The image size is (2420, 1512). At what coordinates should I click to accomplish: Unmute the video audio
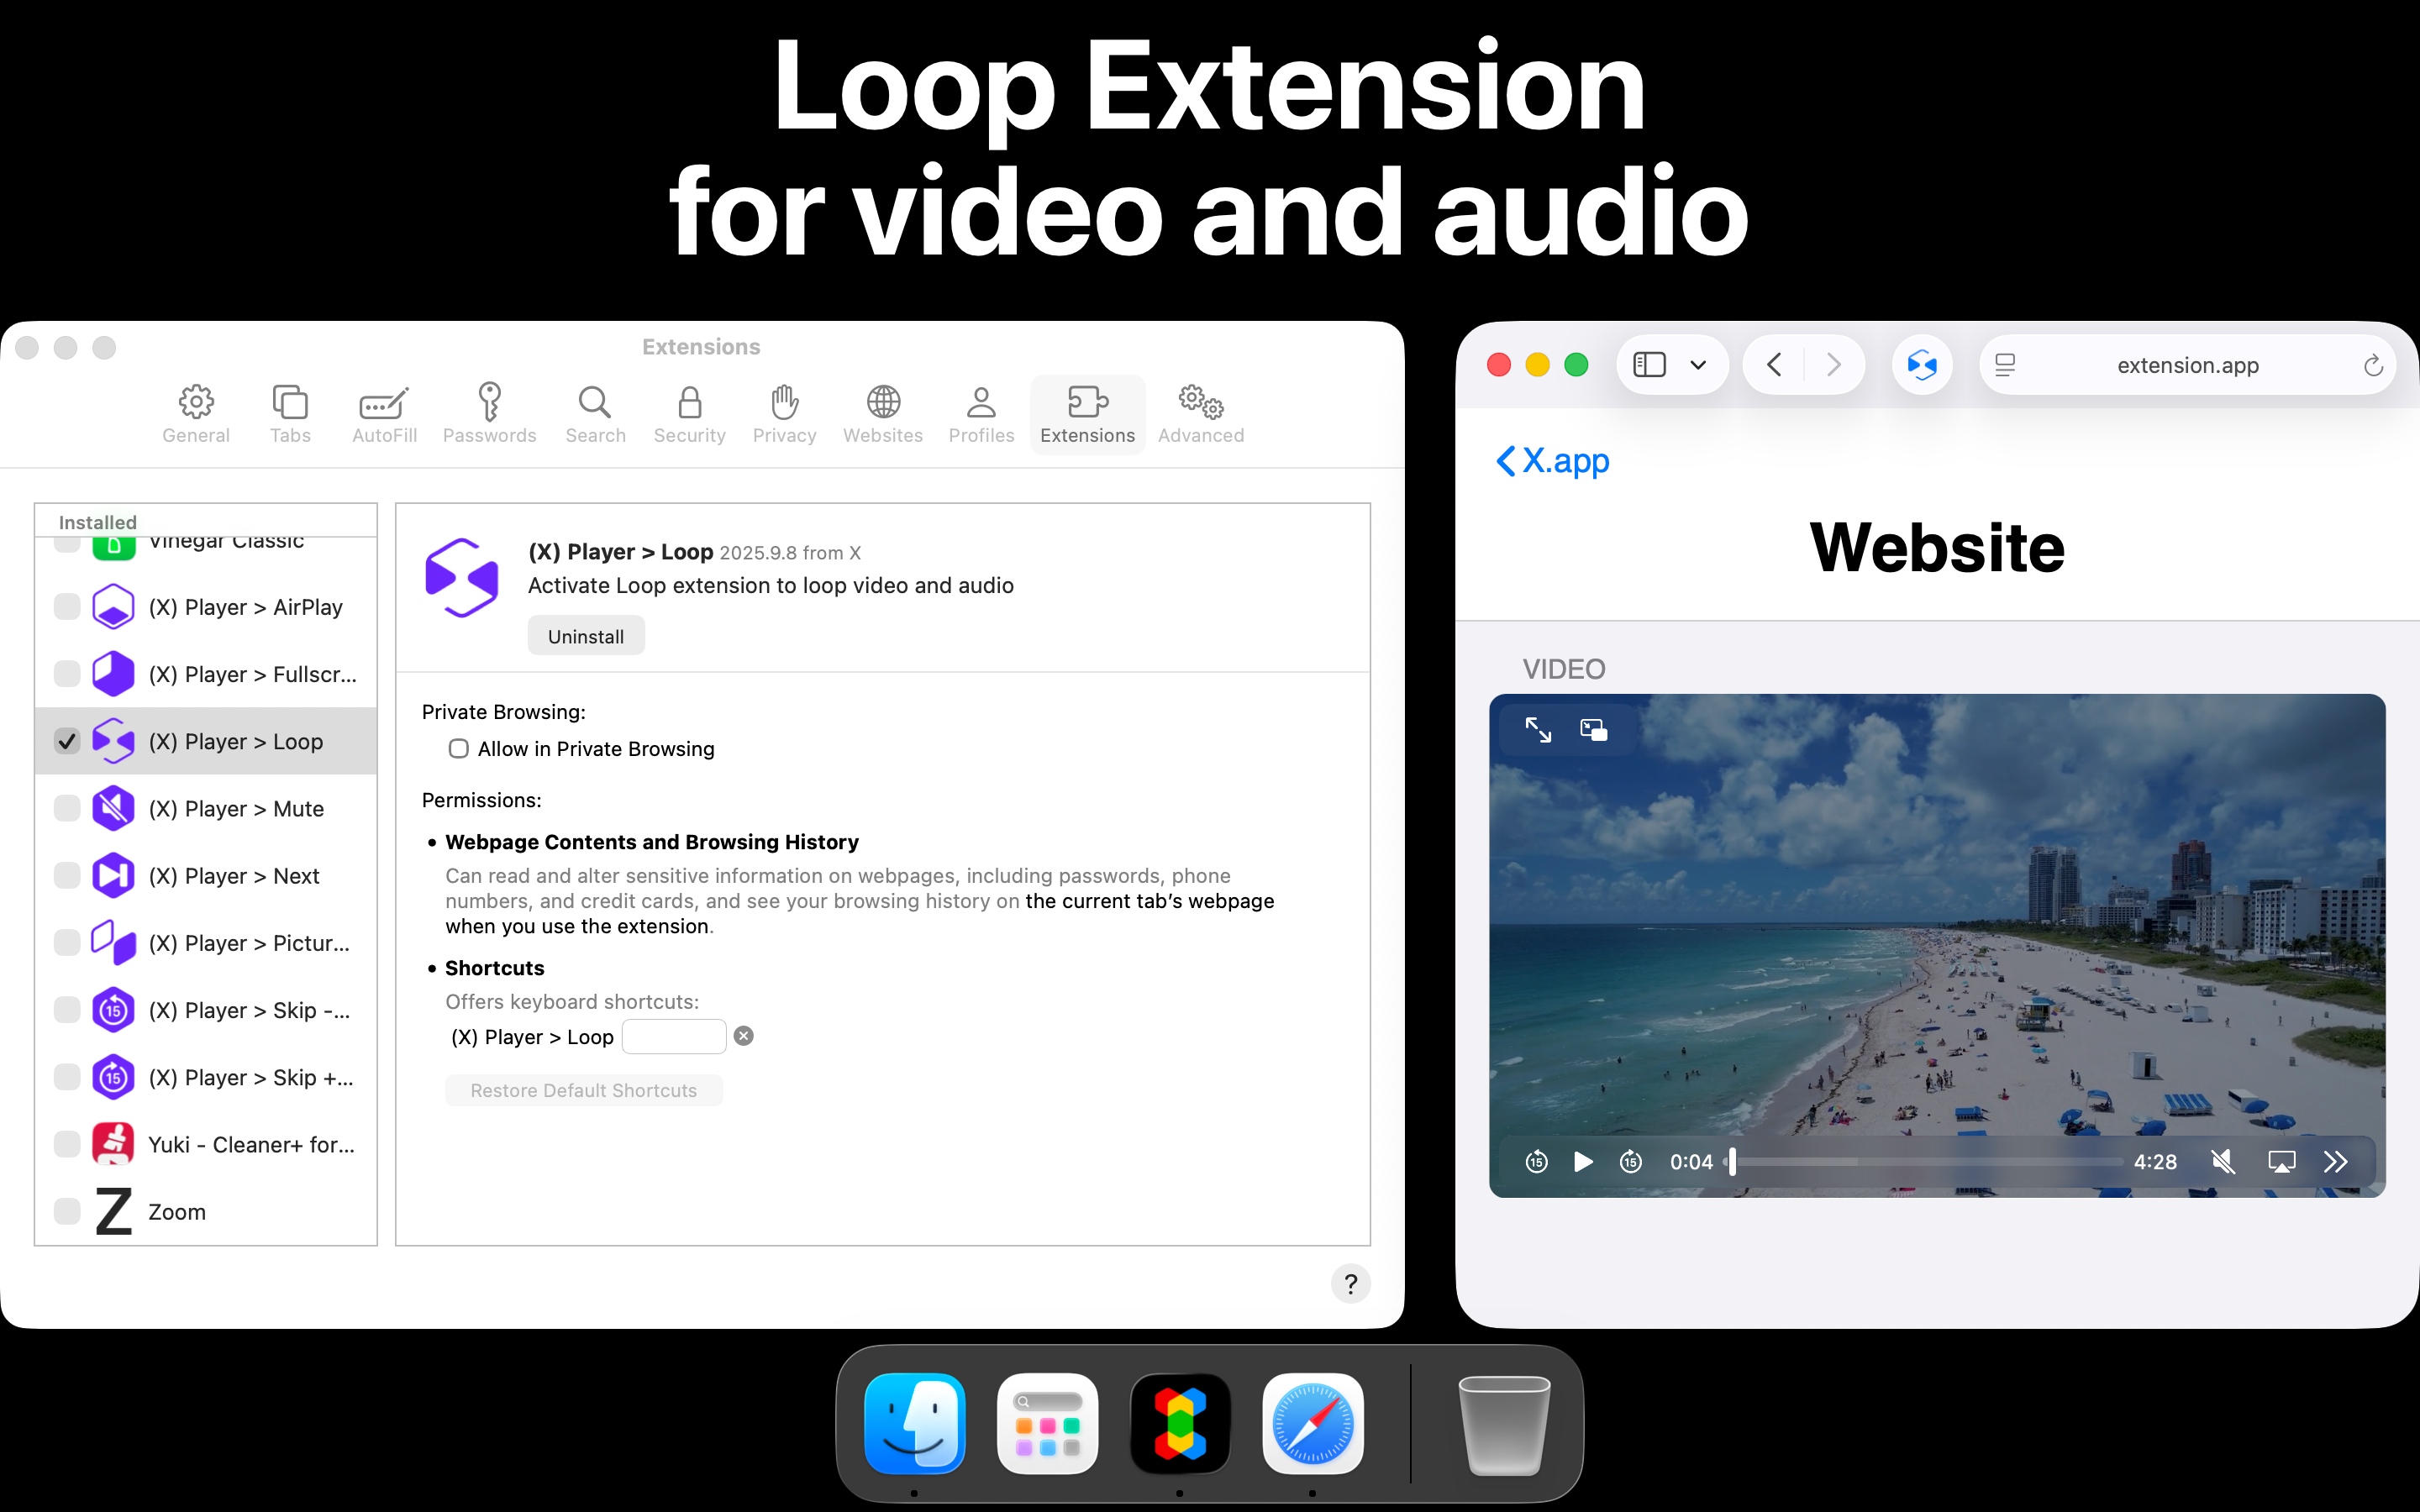point(2223,1162)
